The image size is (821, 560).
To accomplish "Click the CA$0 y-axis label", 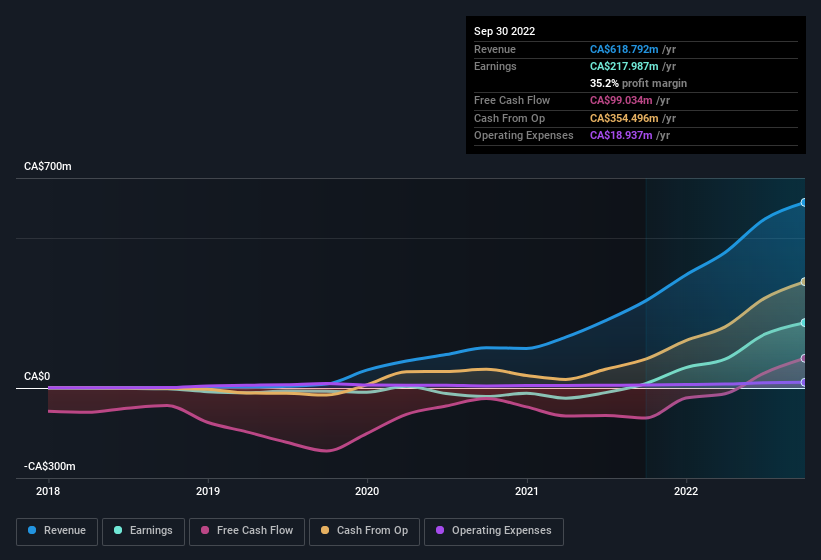I will [x=37, y=376].
